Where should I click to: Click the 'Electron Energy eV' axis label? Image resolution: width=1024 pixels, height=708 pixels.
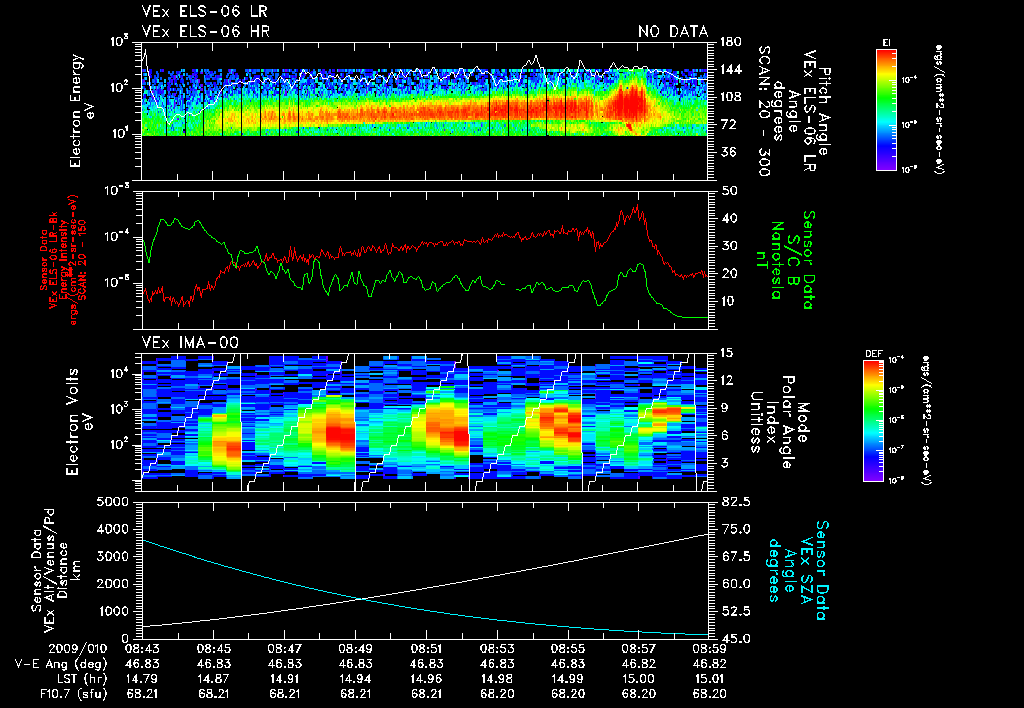83,111
